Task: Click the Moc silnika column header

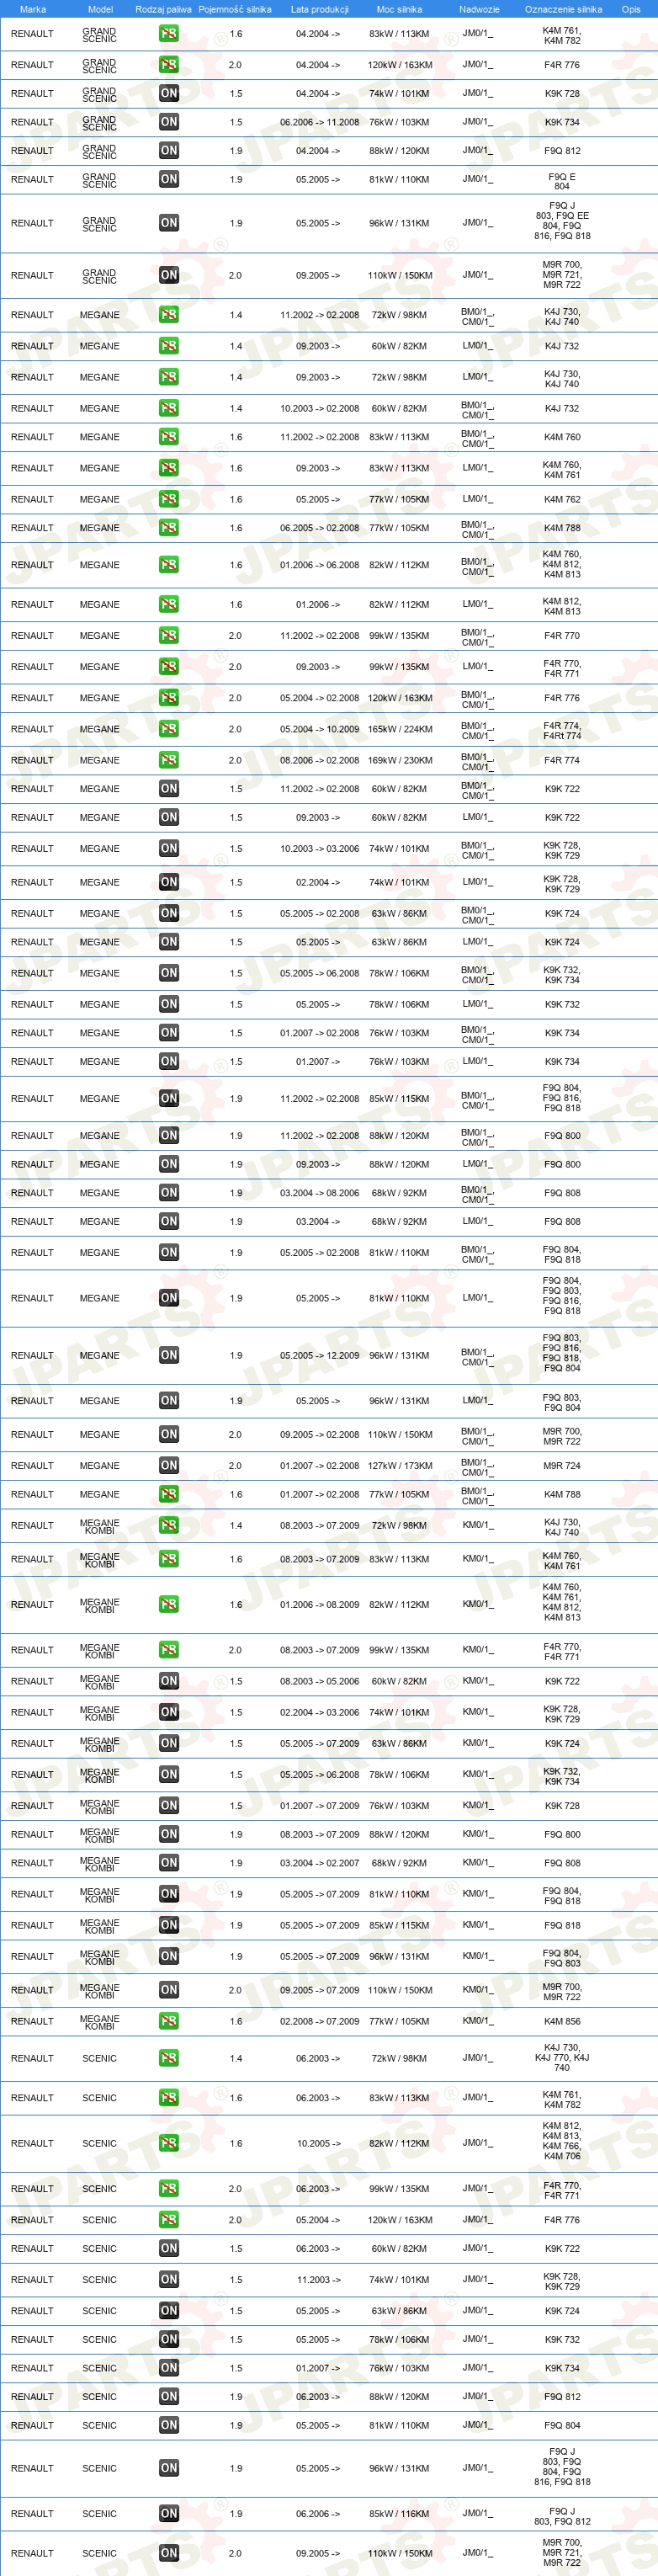Action: click(399, 9)
